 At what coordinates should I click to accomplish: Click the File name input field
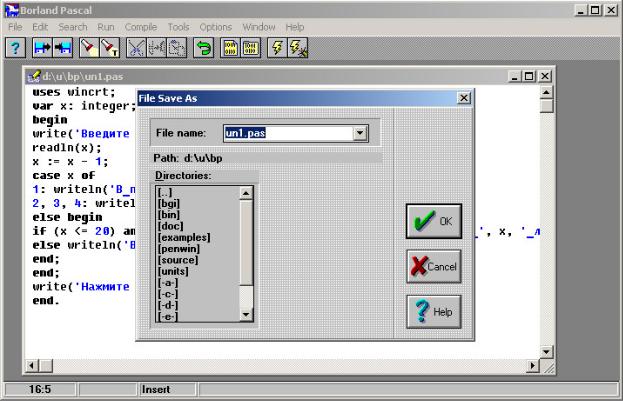click(288, 133)
